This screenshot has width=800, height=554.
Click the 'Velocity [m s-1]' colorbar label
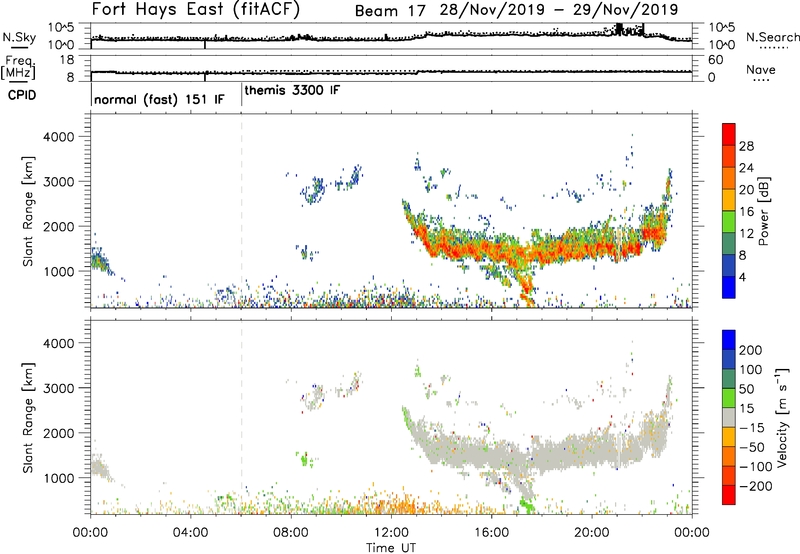(781, 417)
